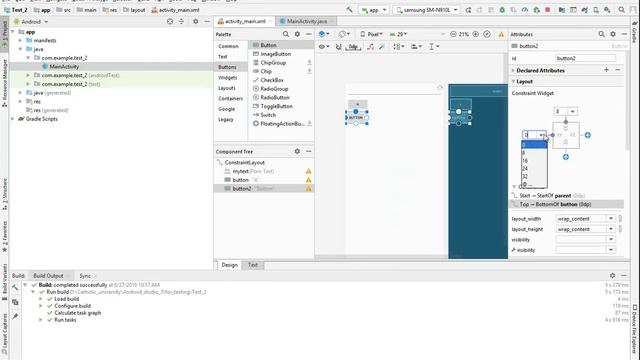Open the layout_height dropdown
640x360 pixels.
(x=611, y=229)
